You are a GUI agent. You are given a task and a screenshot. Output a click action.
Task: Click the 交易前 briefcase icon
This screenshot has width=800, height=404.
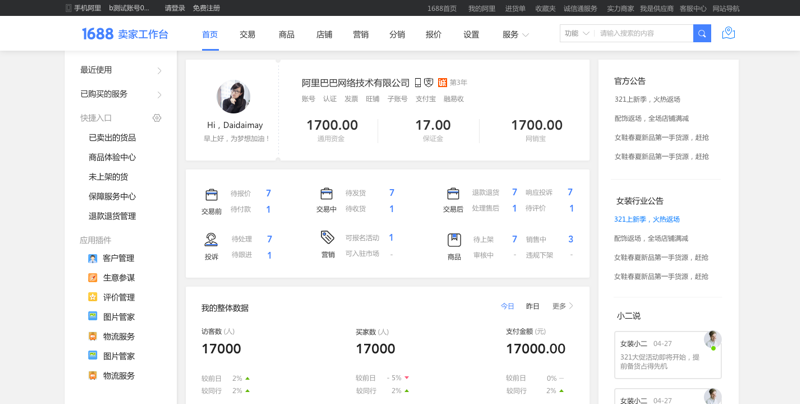211,194
